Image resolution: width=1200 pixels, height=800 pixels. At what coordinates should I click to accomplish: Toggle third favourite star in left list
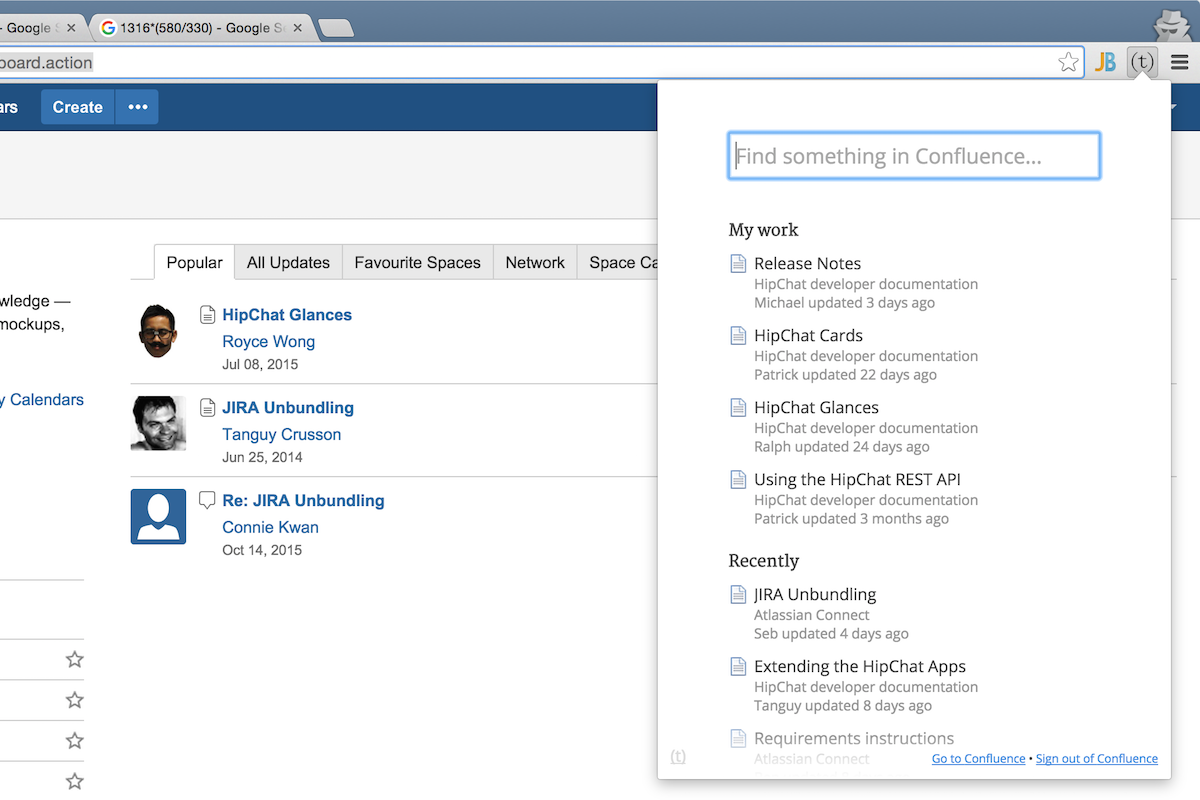[x=74, y=741]
